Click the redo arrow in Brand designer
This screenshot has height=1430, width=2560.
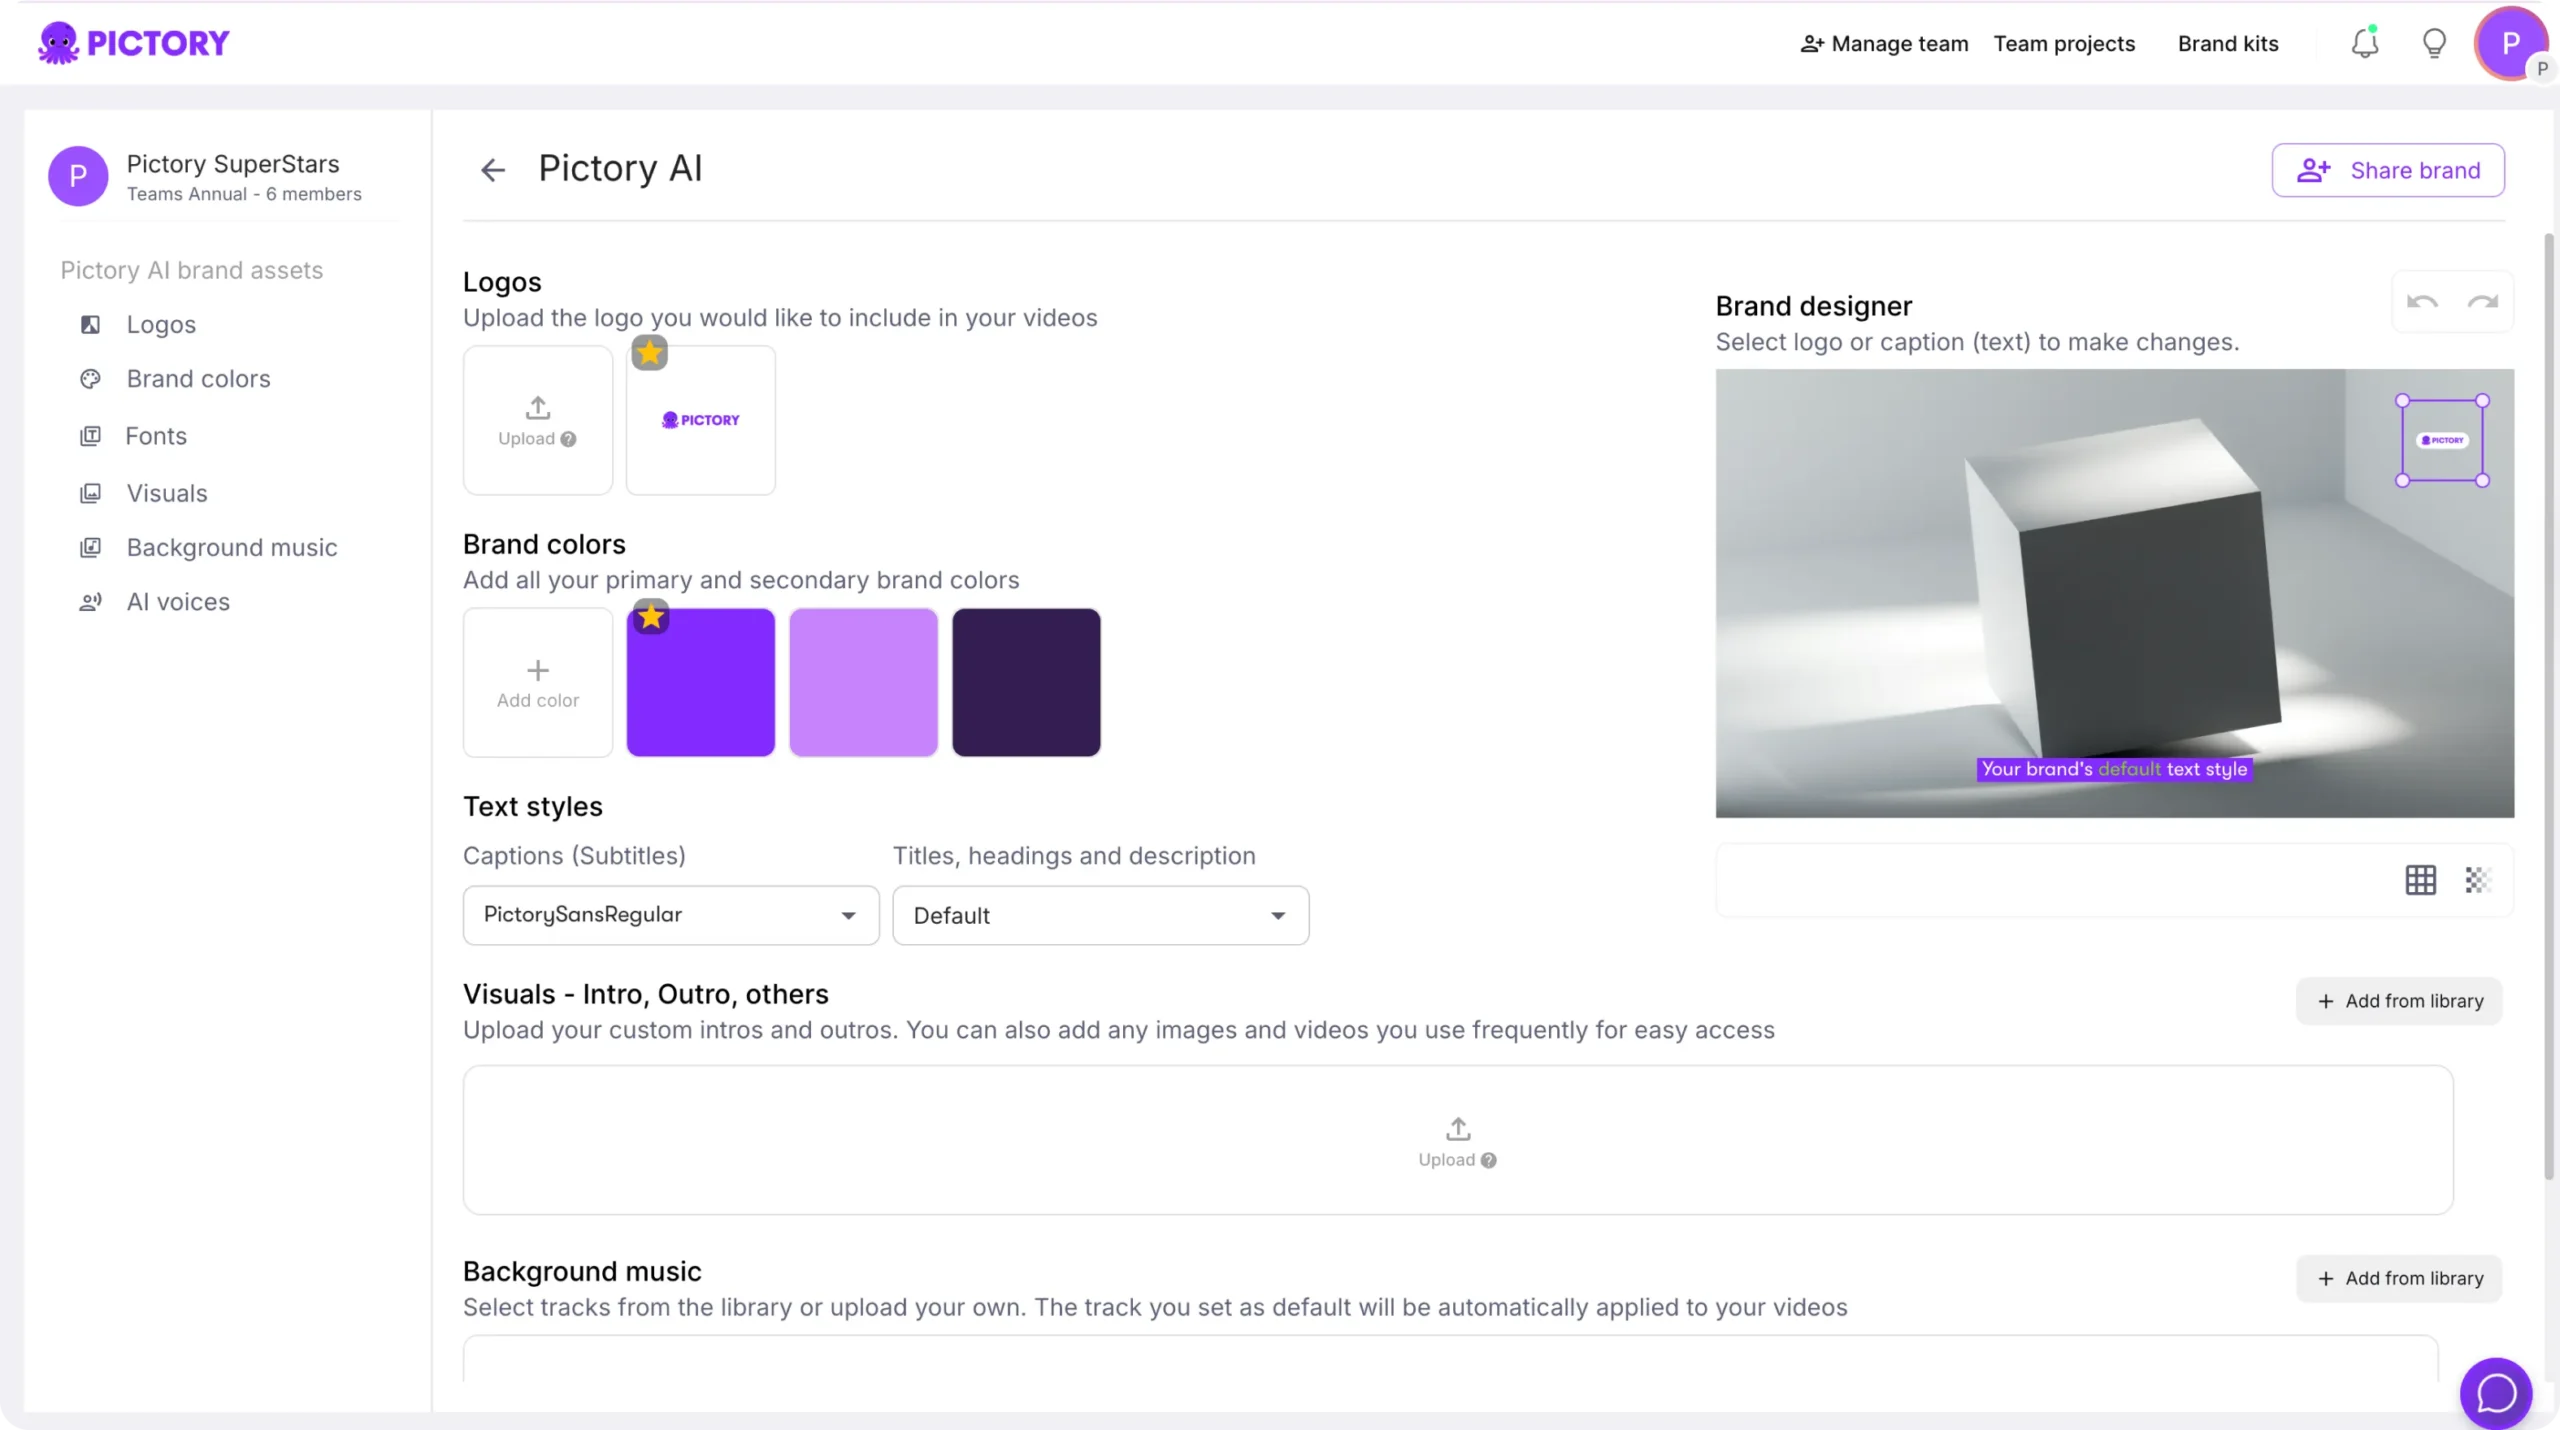click(2482, 302)
